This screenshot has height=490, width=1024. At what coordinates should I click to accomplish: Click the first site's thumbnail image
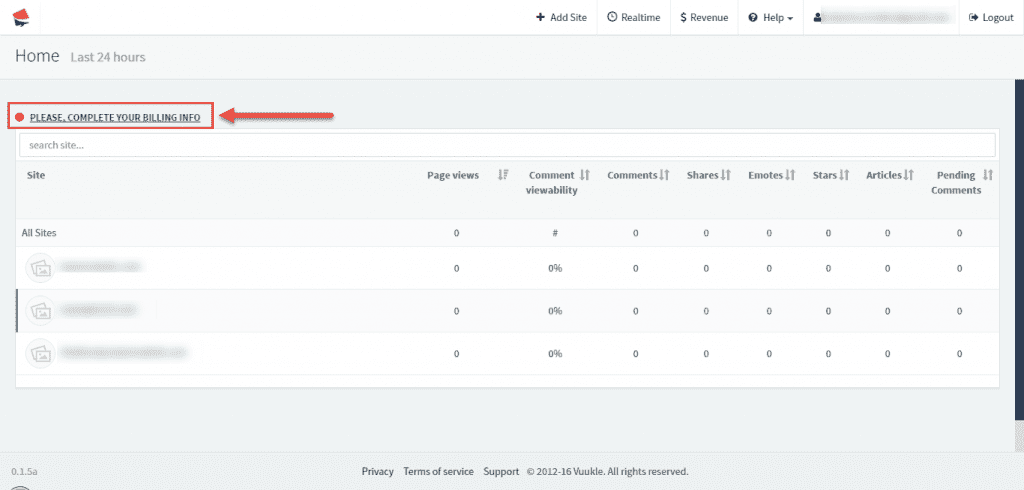(x=40, y=267)
